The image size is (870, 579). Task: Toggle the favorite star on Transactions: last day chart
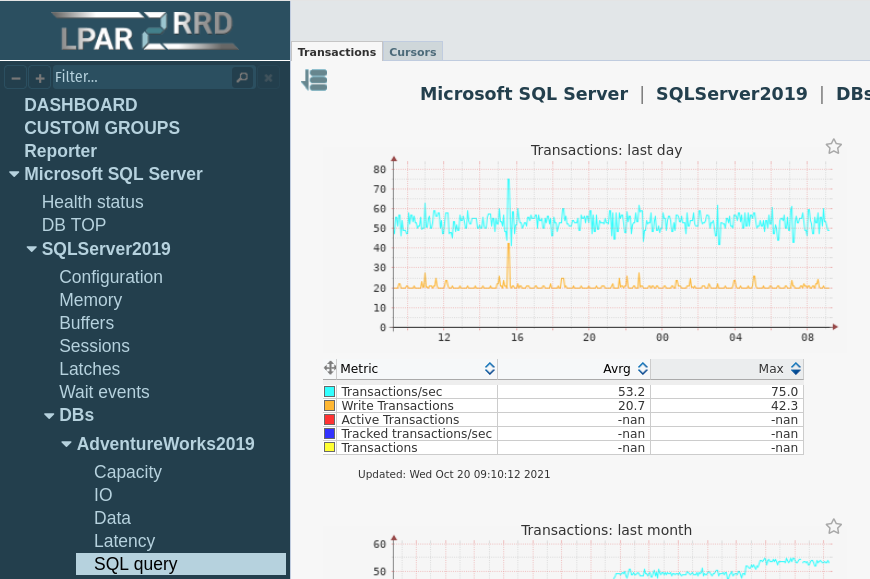click(834, 146)
